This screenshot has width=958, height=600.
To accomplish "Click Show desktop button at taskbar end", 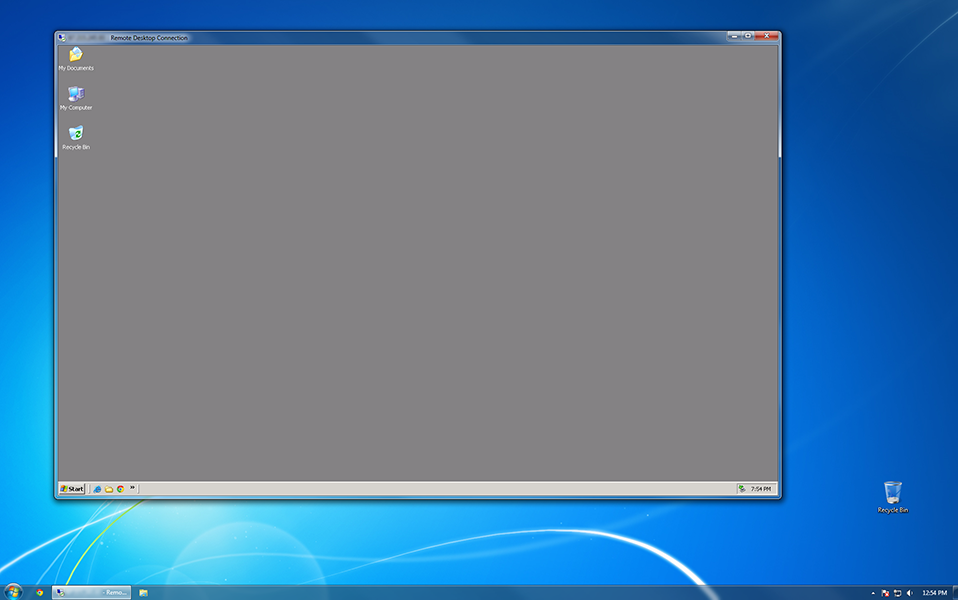I will coord(955,593).
